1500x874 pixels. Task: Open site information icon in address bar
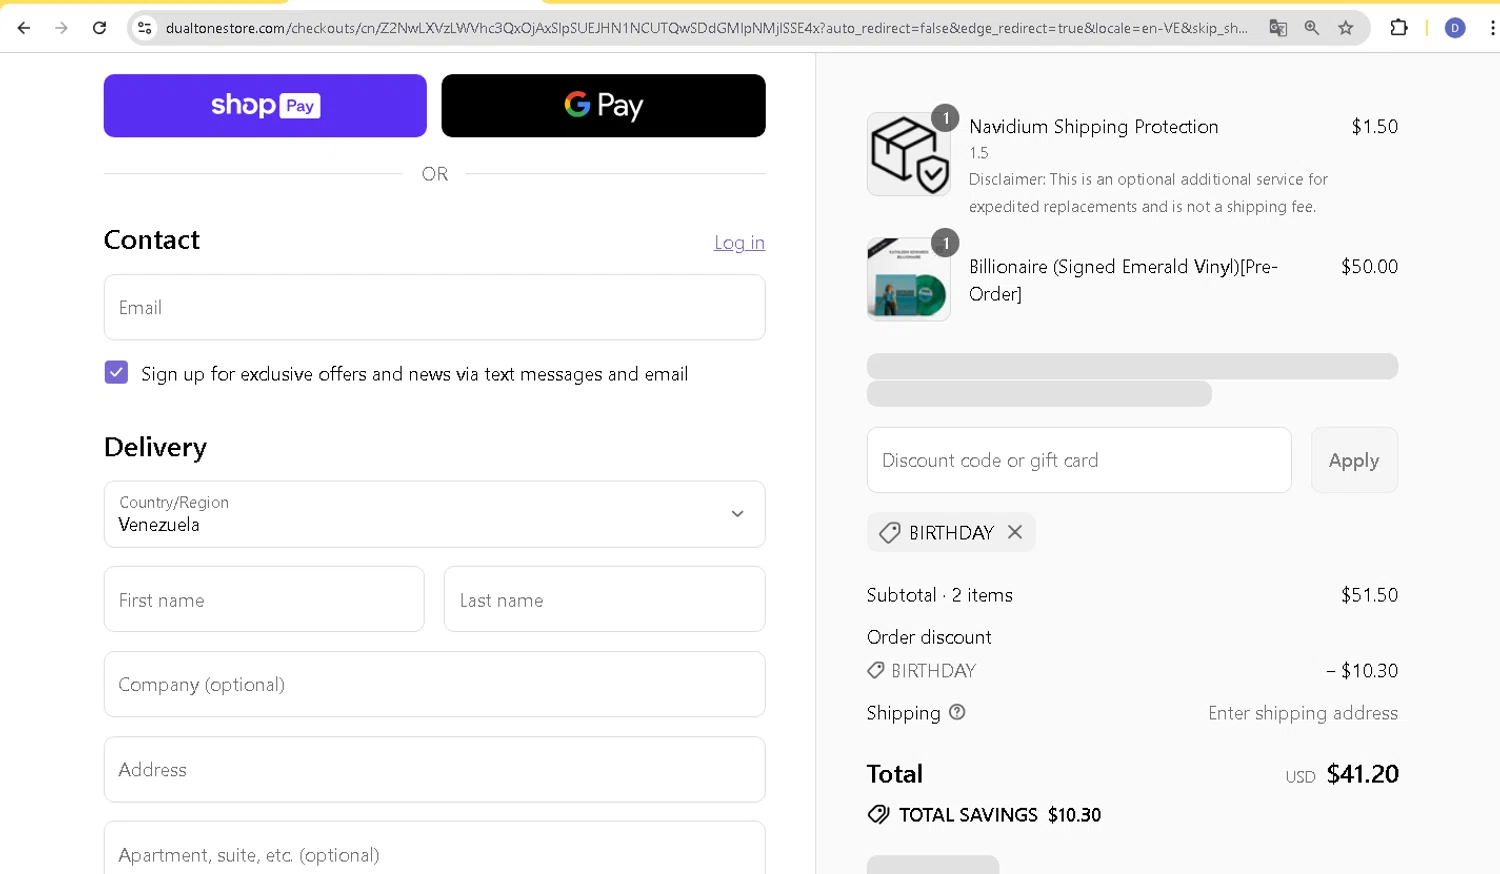(x=145, y=28)
